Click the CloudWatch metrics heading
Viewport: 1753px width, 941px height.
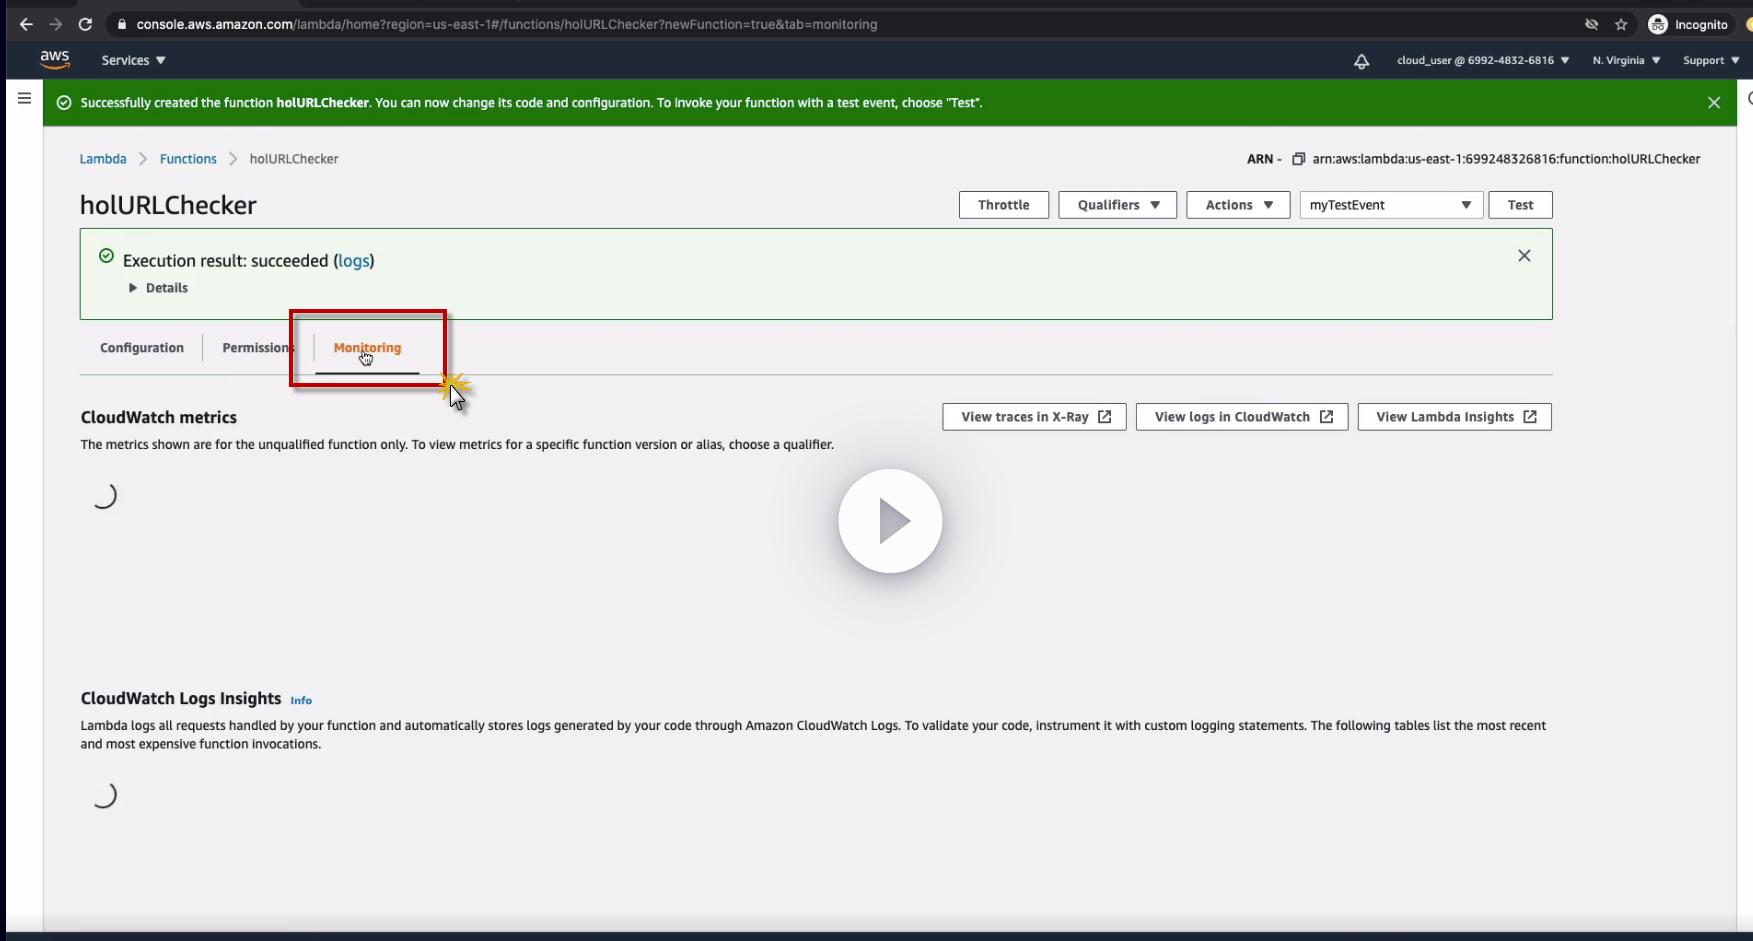click(x=159, y=417)
